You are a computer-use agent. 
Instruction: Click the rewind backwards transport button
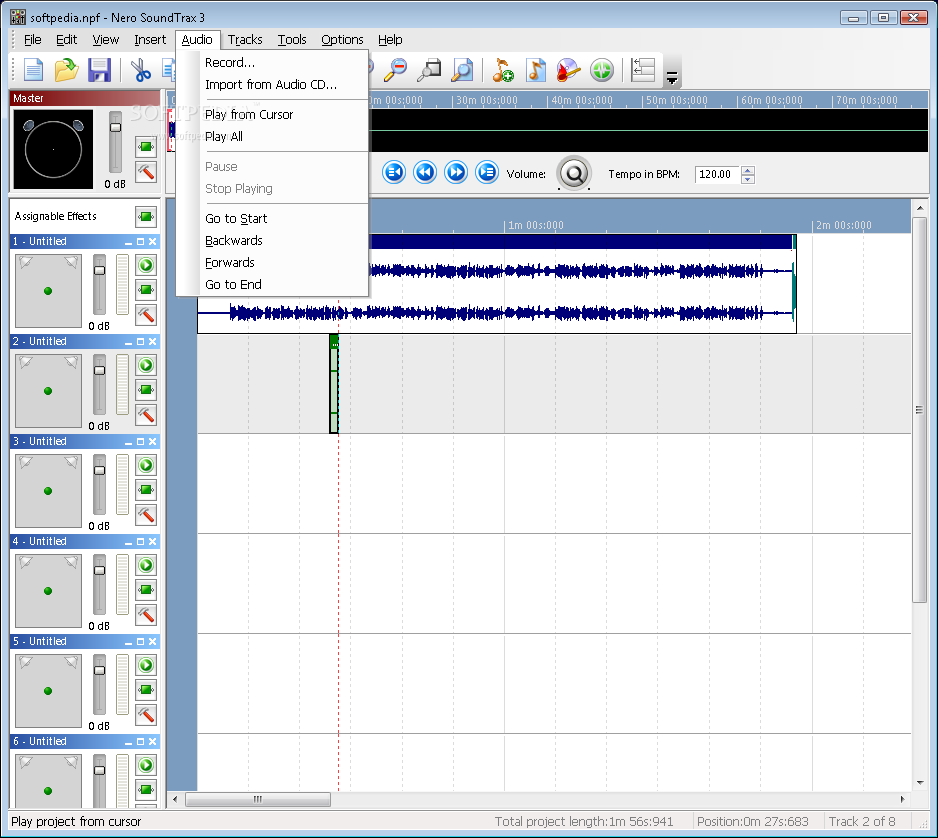[x=425, y=173]
